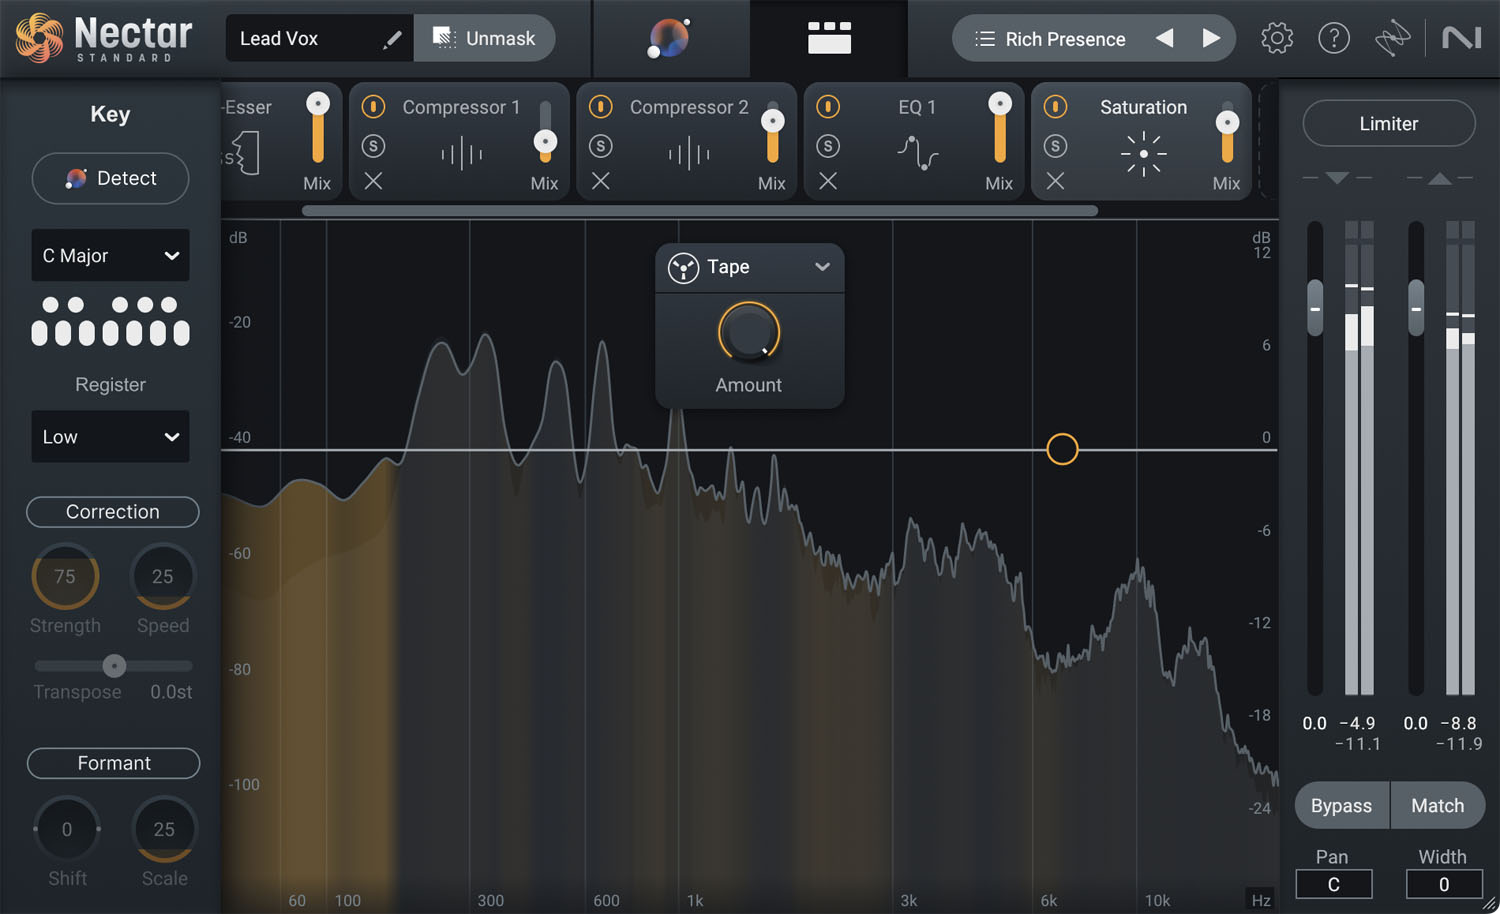
Task: Switch to the module chain view icon
Action: pyautogui.click(x=829, y=38)
